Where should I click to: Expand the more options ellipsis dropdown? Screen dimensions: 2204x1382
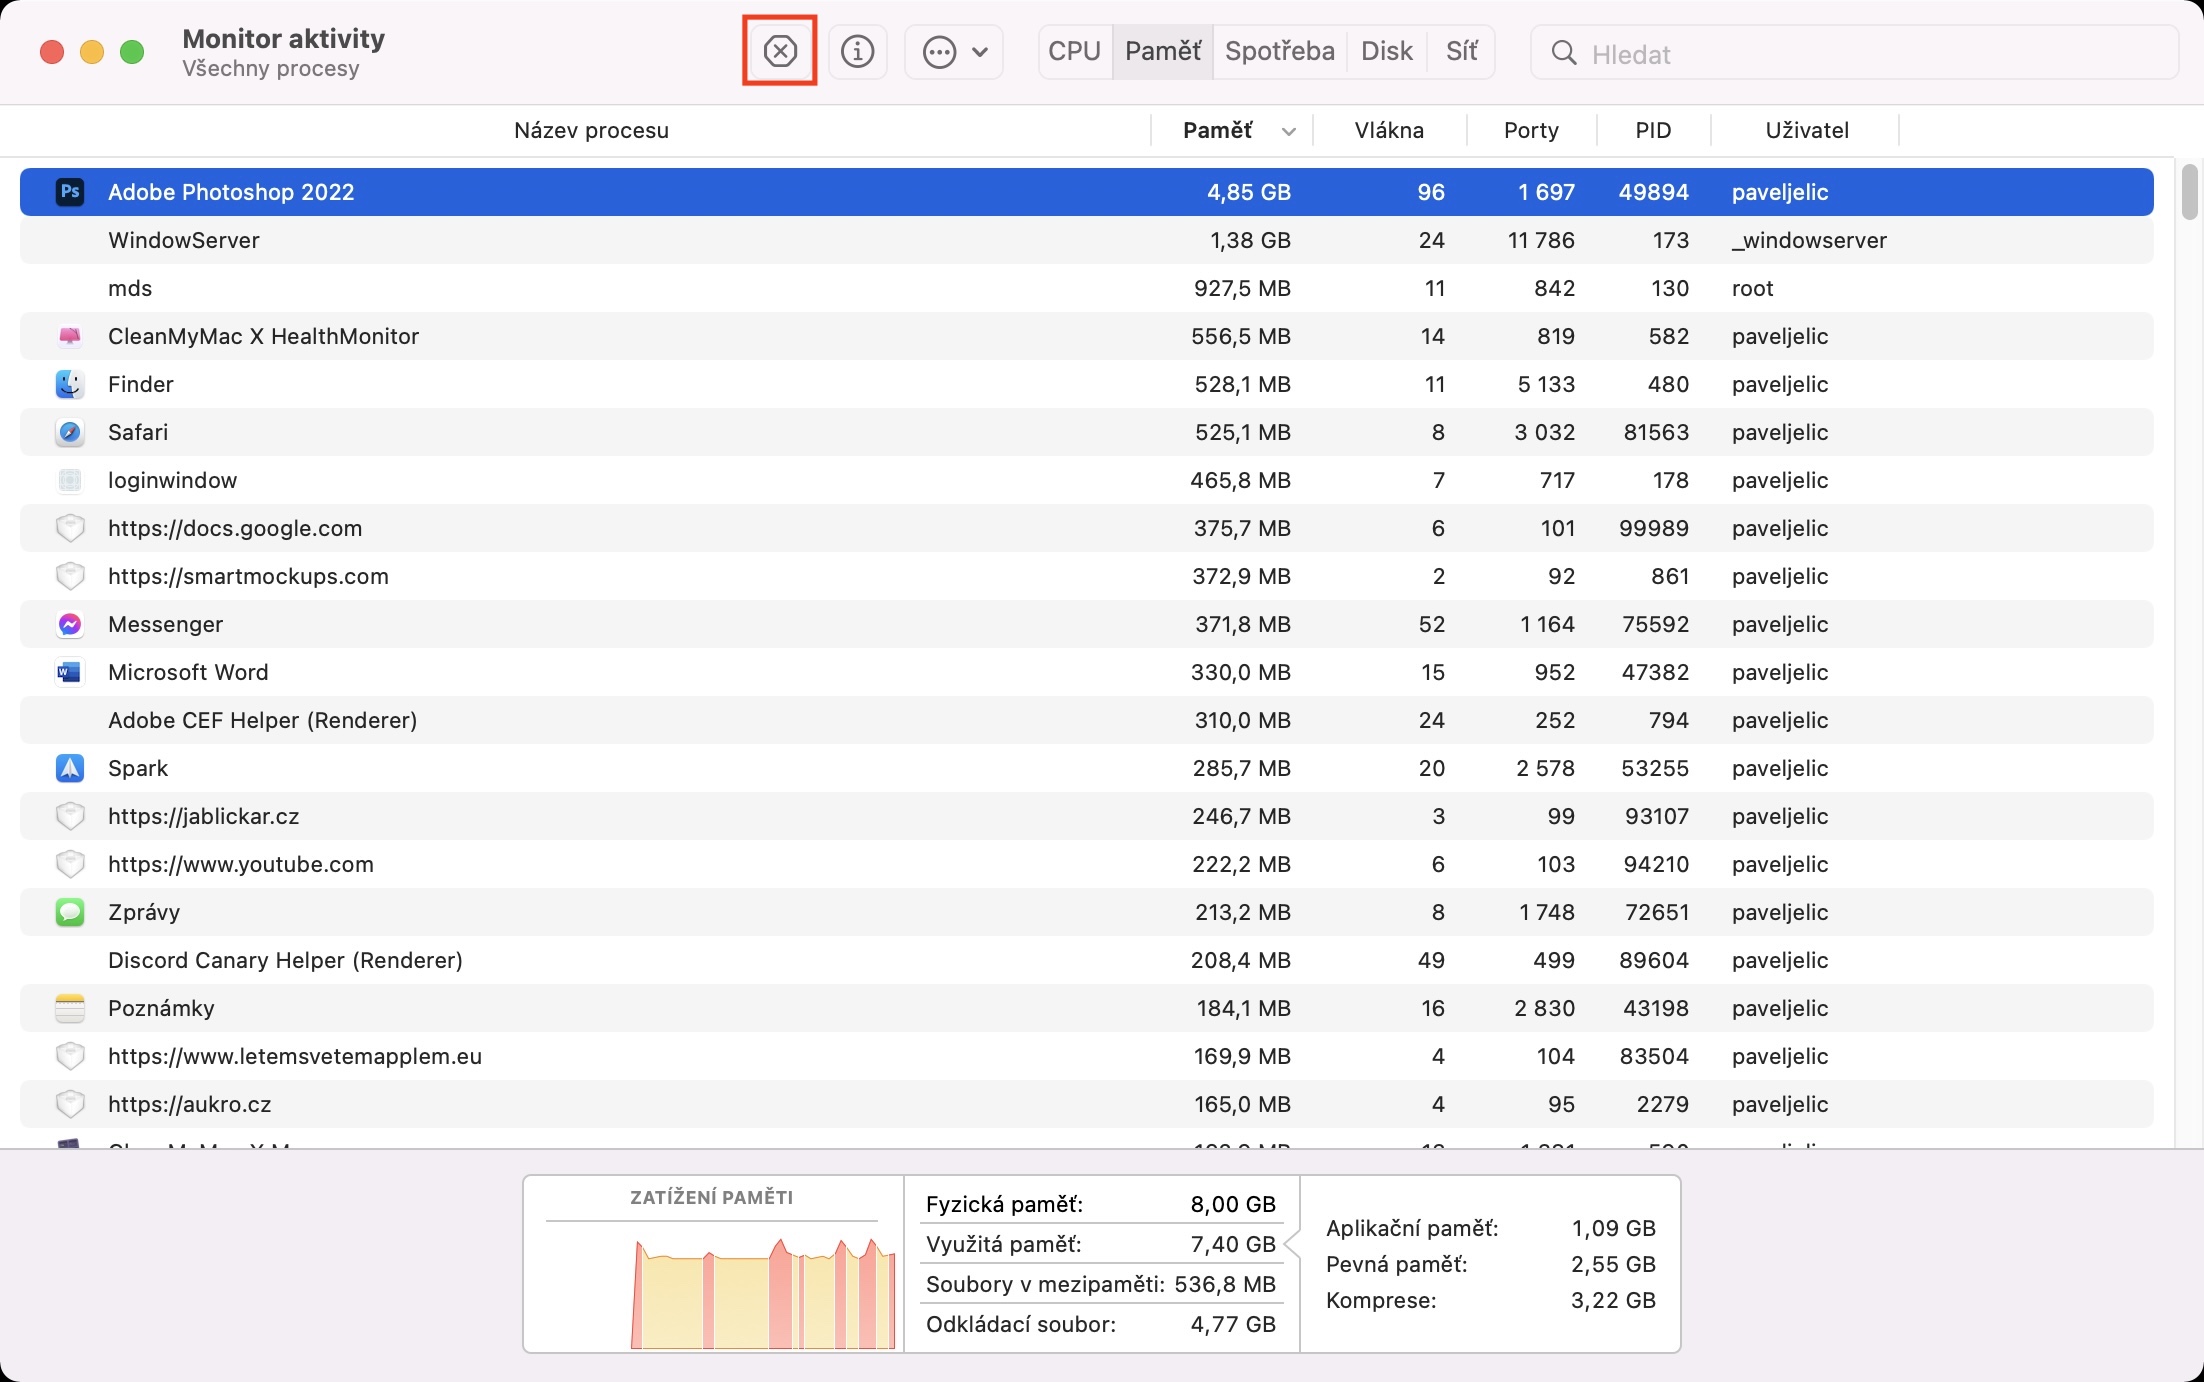954,51
